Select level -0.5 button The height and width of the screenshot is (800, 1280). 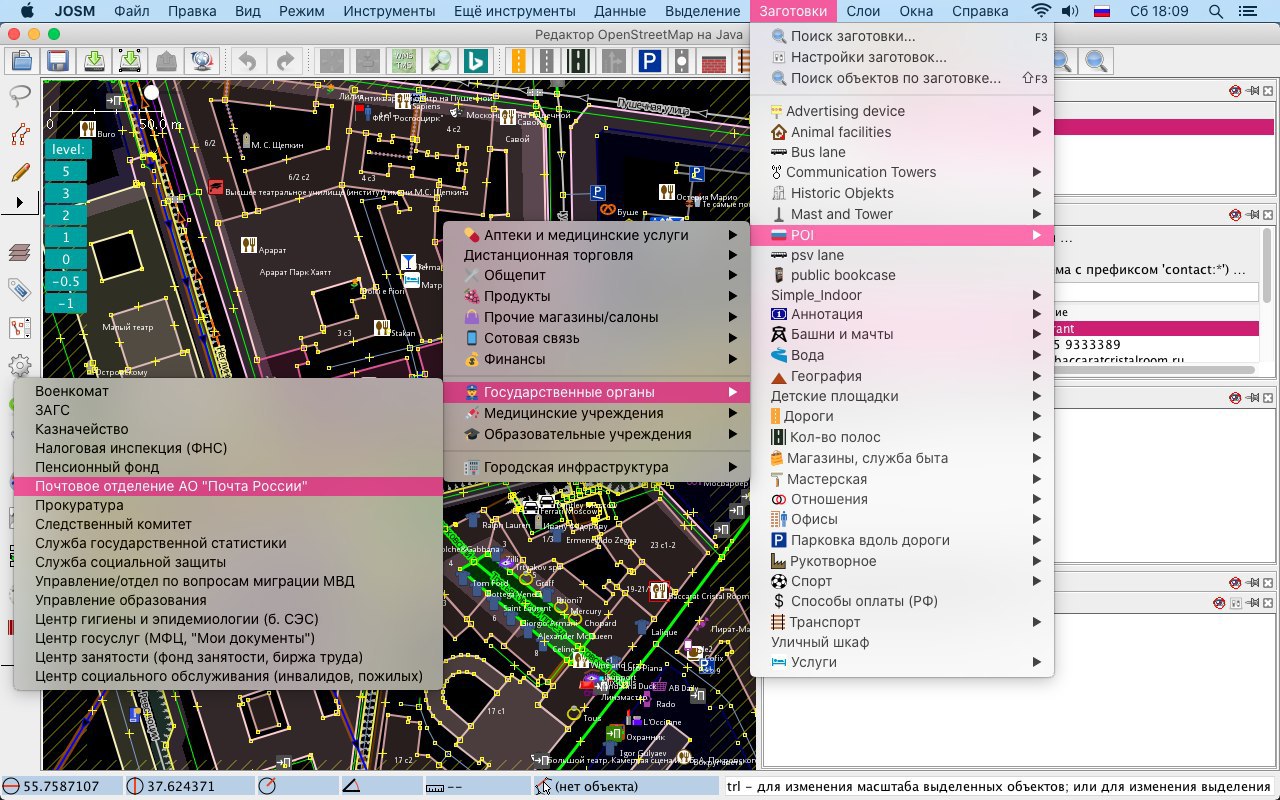click(x=66, y=282)
